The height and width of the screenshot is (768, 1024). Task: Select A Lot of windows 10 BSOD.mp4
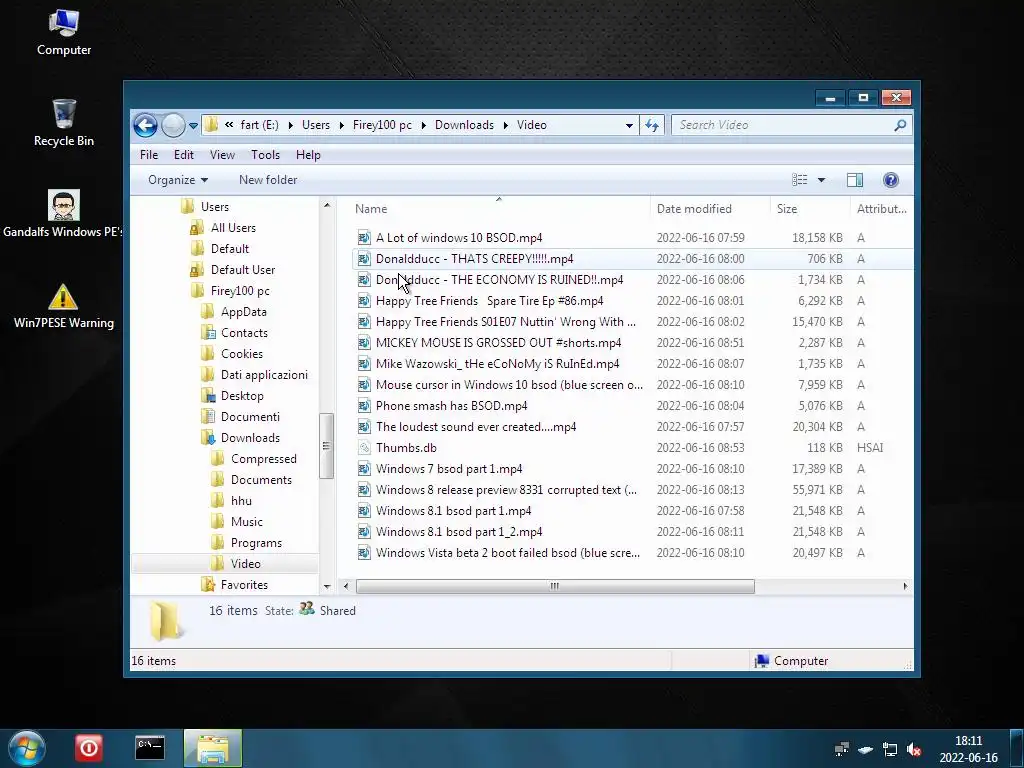[458, 238]
